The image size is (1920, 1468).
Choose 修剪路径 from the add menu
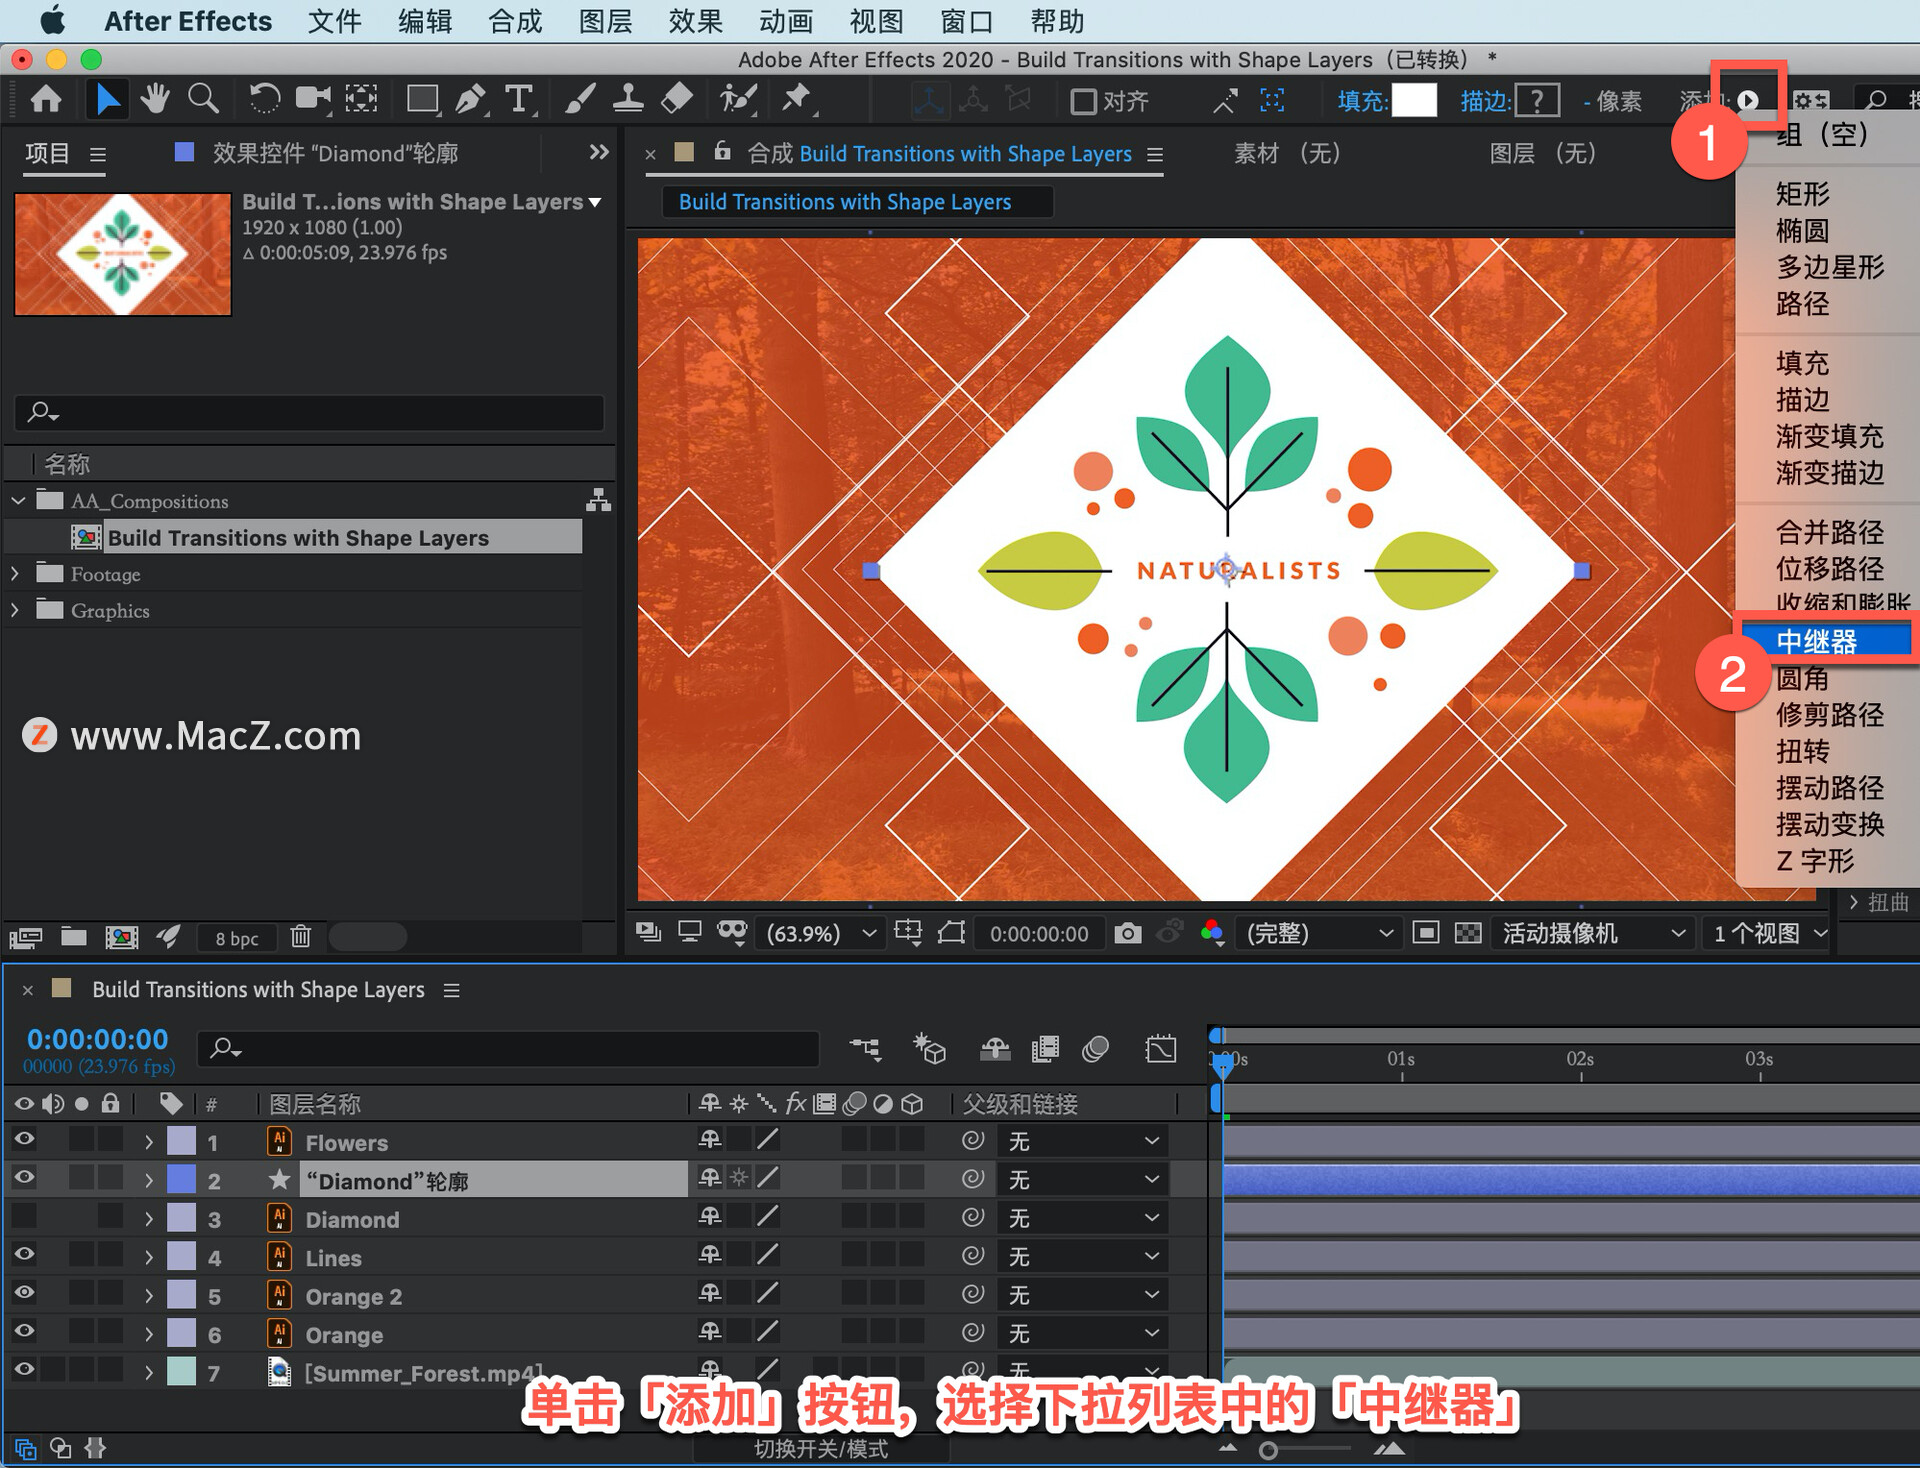click(x=1829, y=714)
